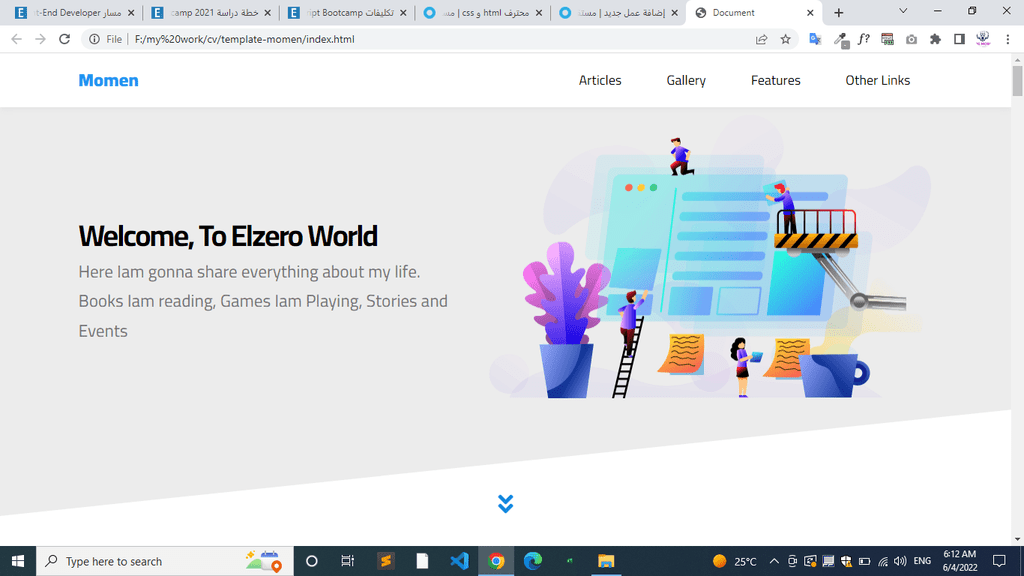View site information icon beside File

point(95,39)
